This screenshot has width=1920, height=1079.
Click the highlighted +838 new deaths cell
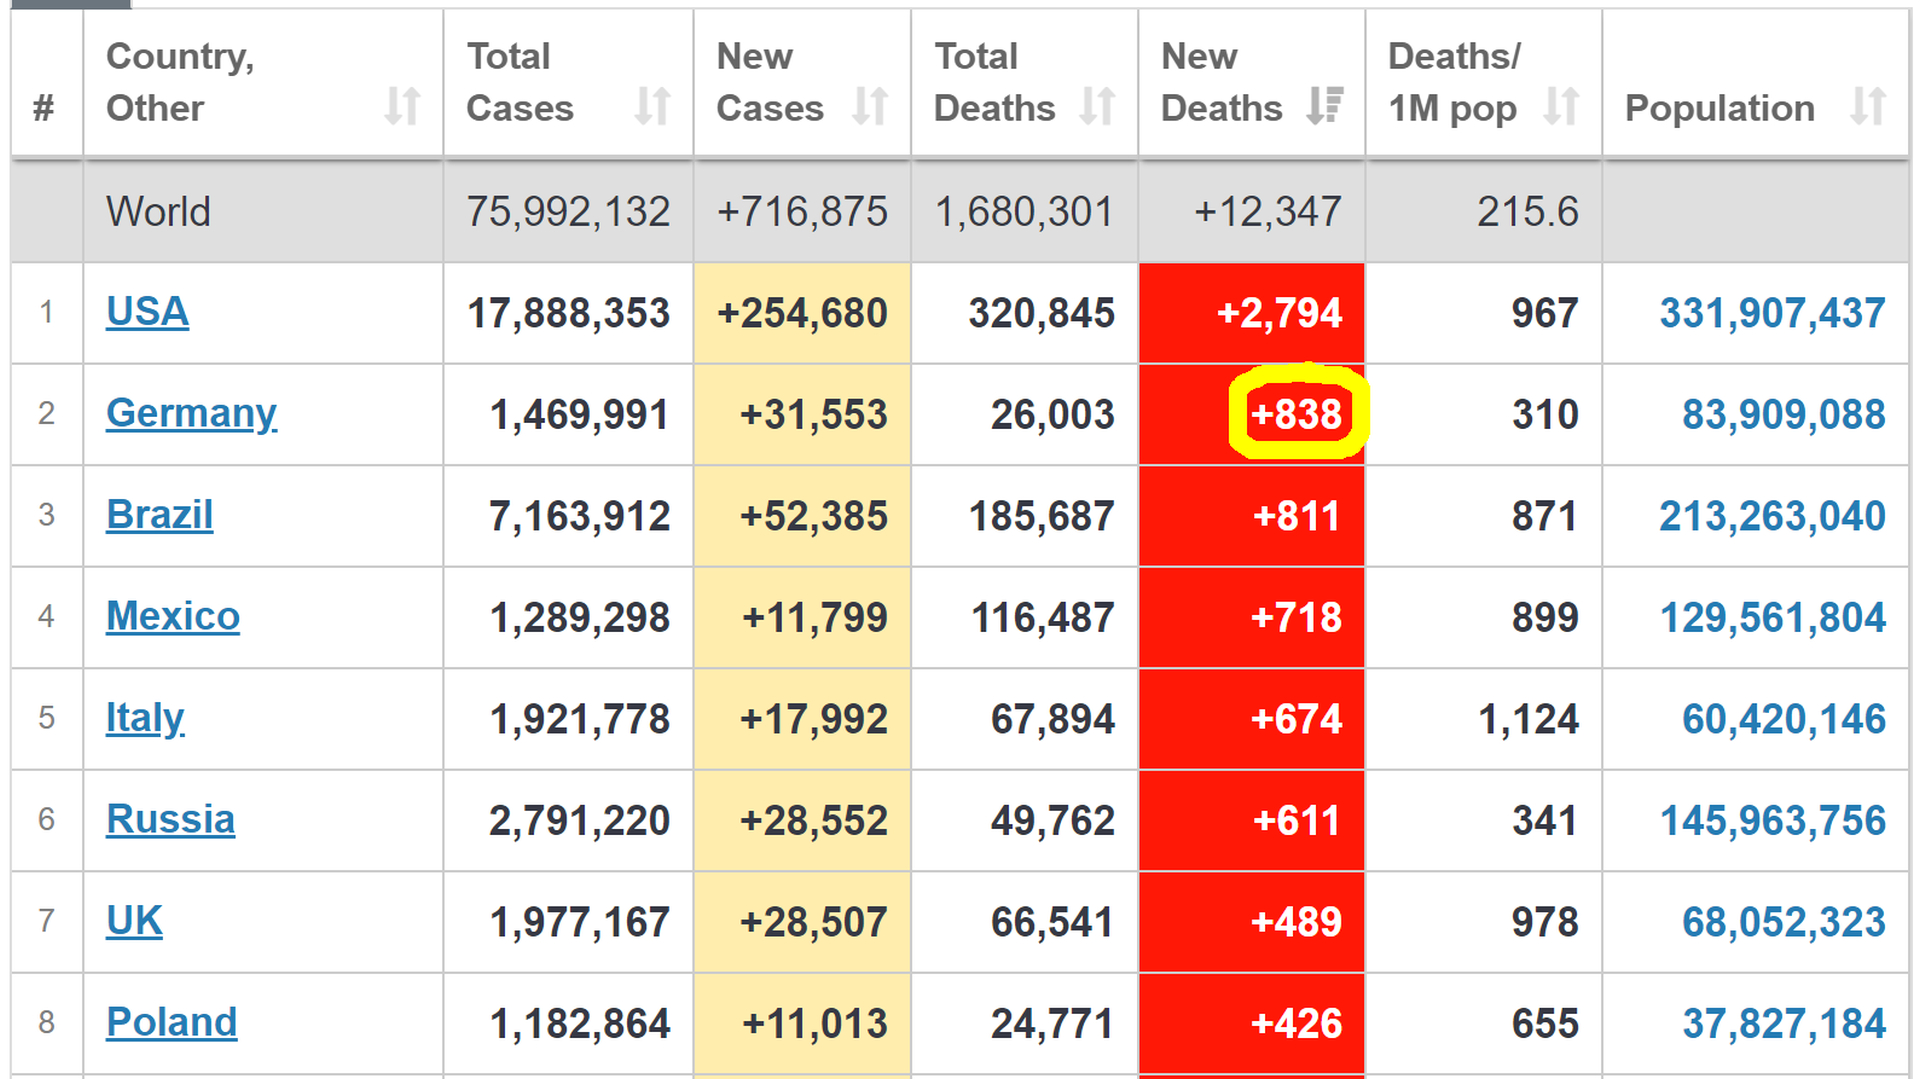point(1296,414)
